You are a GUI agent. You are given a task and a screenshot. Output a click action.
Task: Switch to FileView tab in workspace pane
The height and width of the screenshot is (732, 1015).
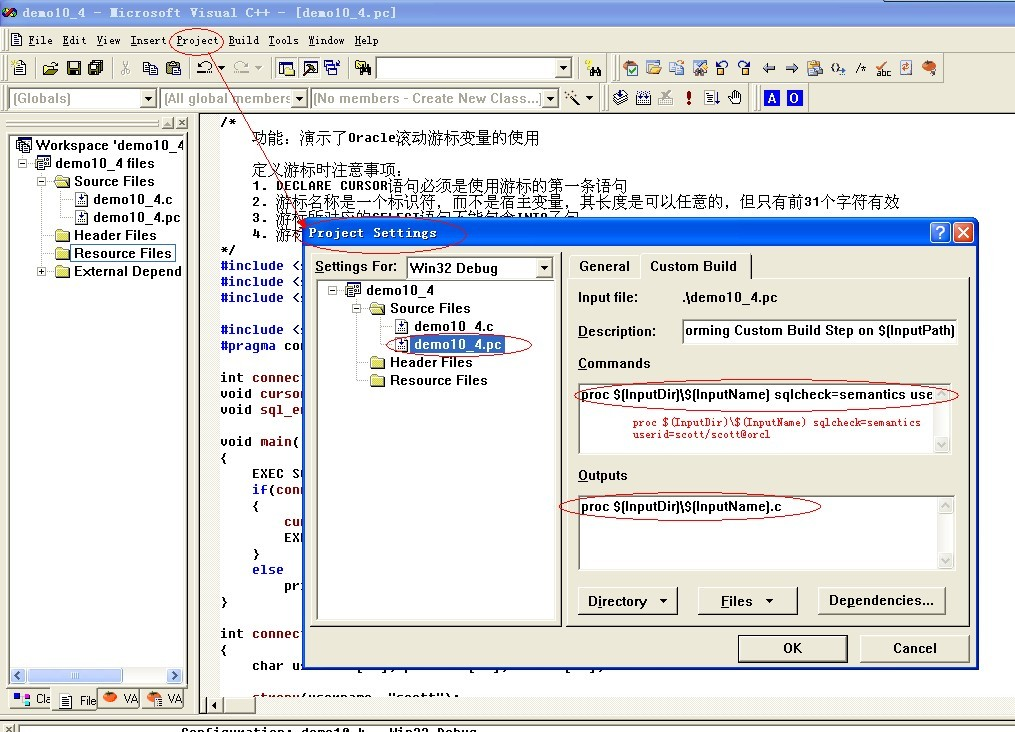coord(77,700)
